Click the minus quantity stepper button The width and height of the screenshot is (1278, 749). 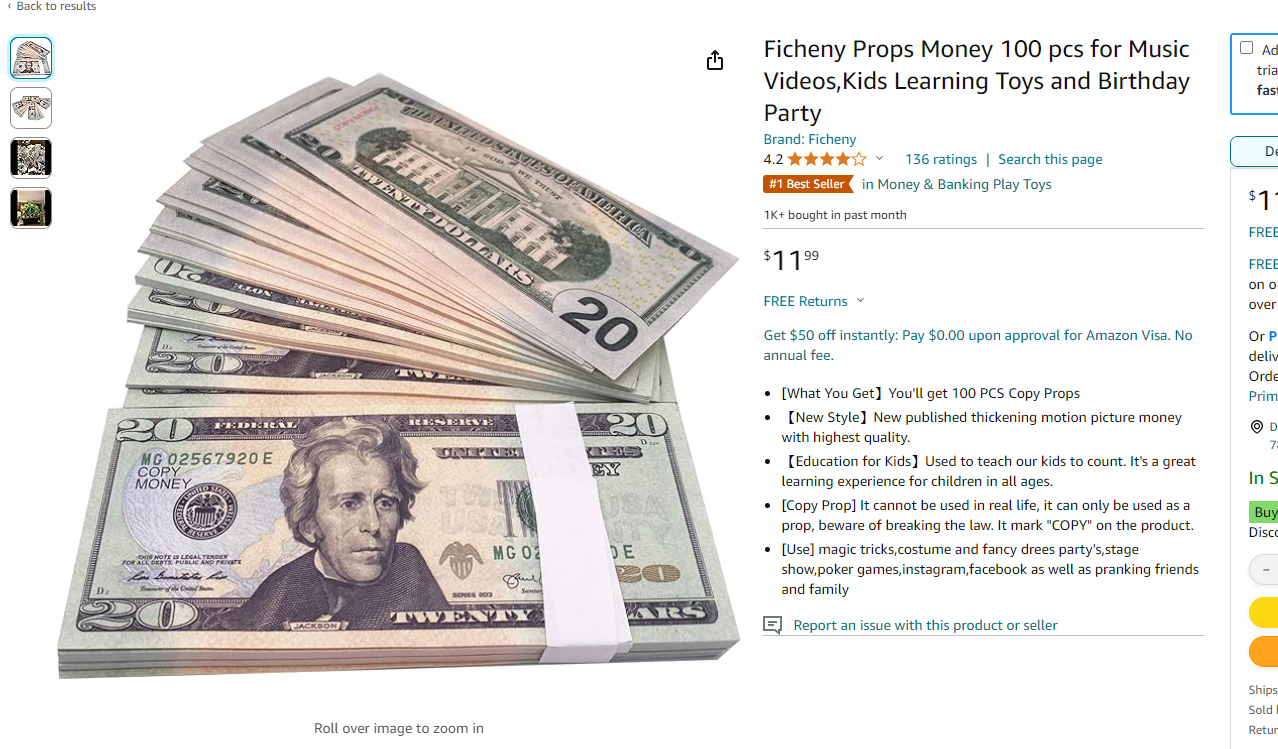pyautogui.click(x=1265, y=569)
